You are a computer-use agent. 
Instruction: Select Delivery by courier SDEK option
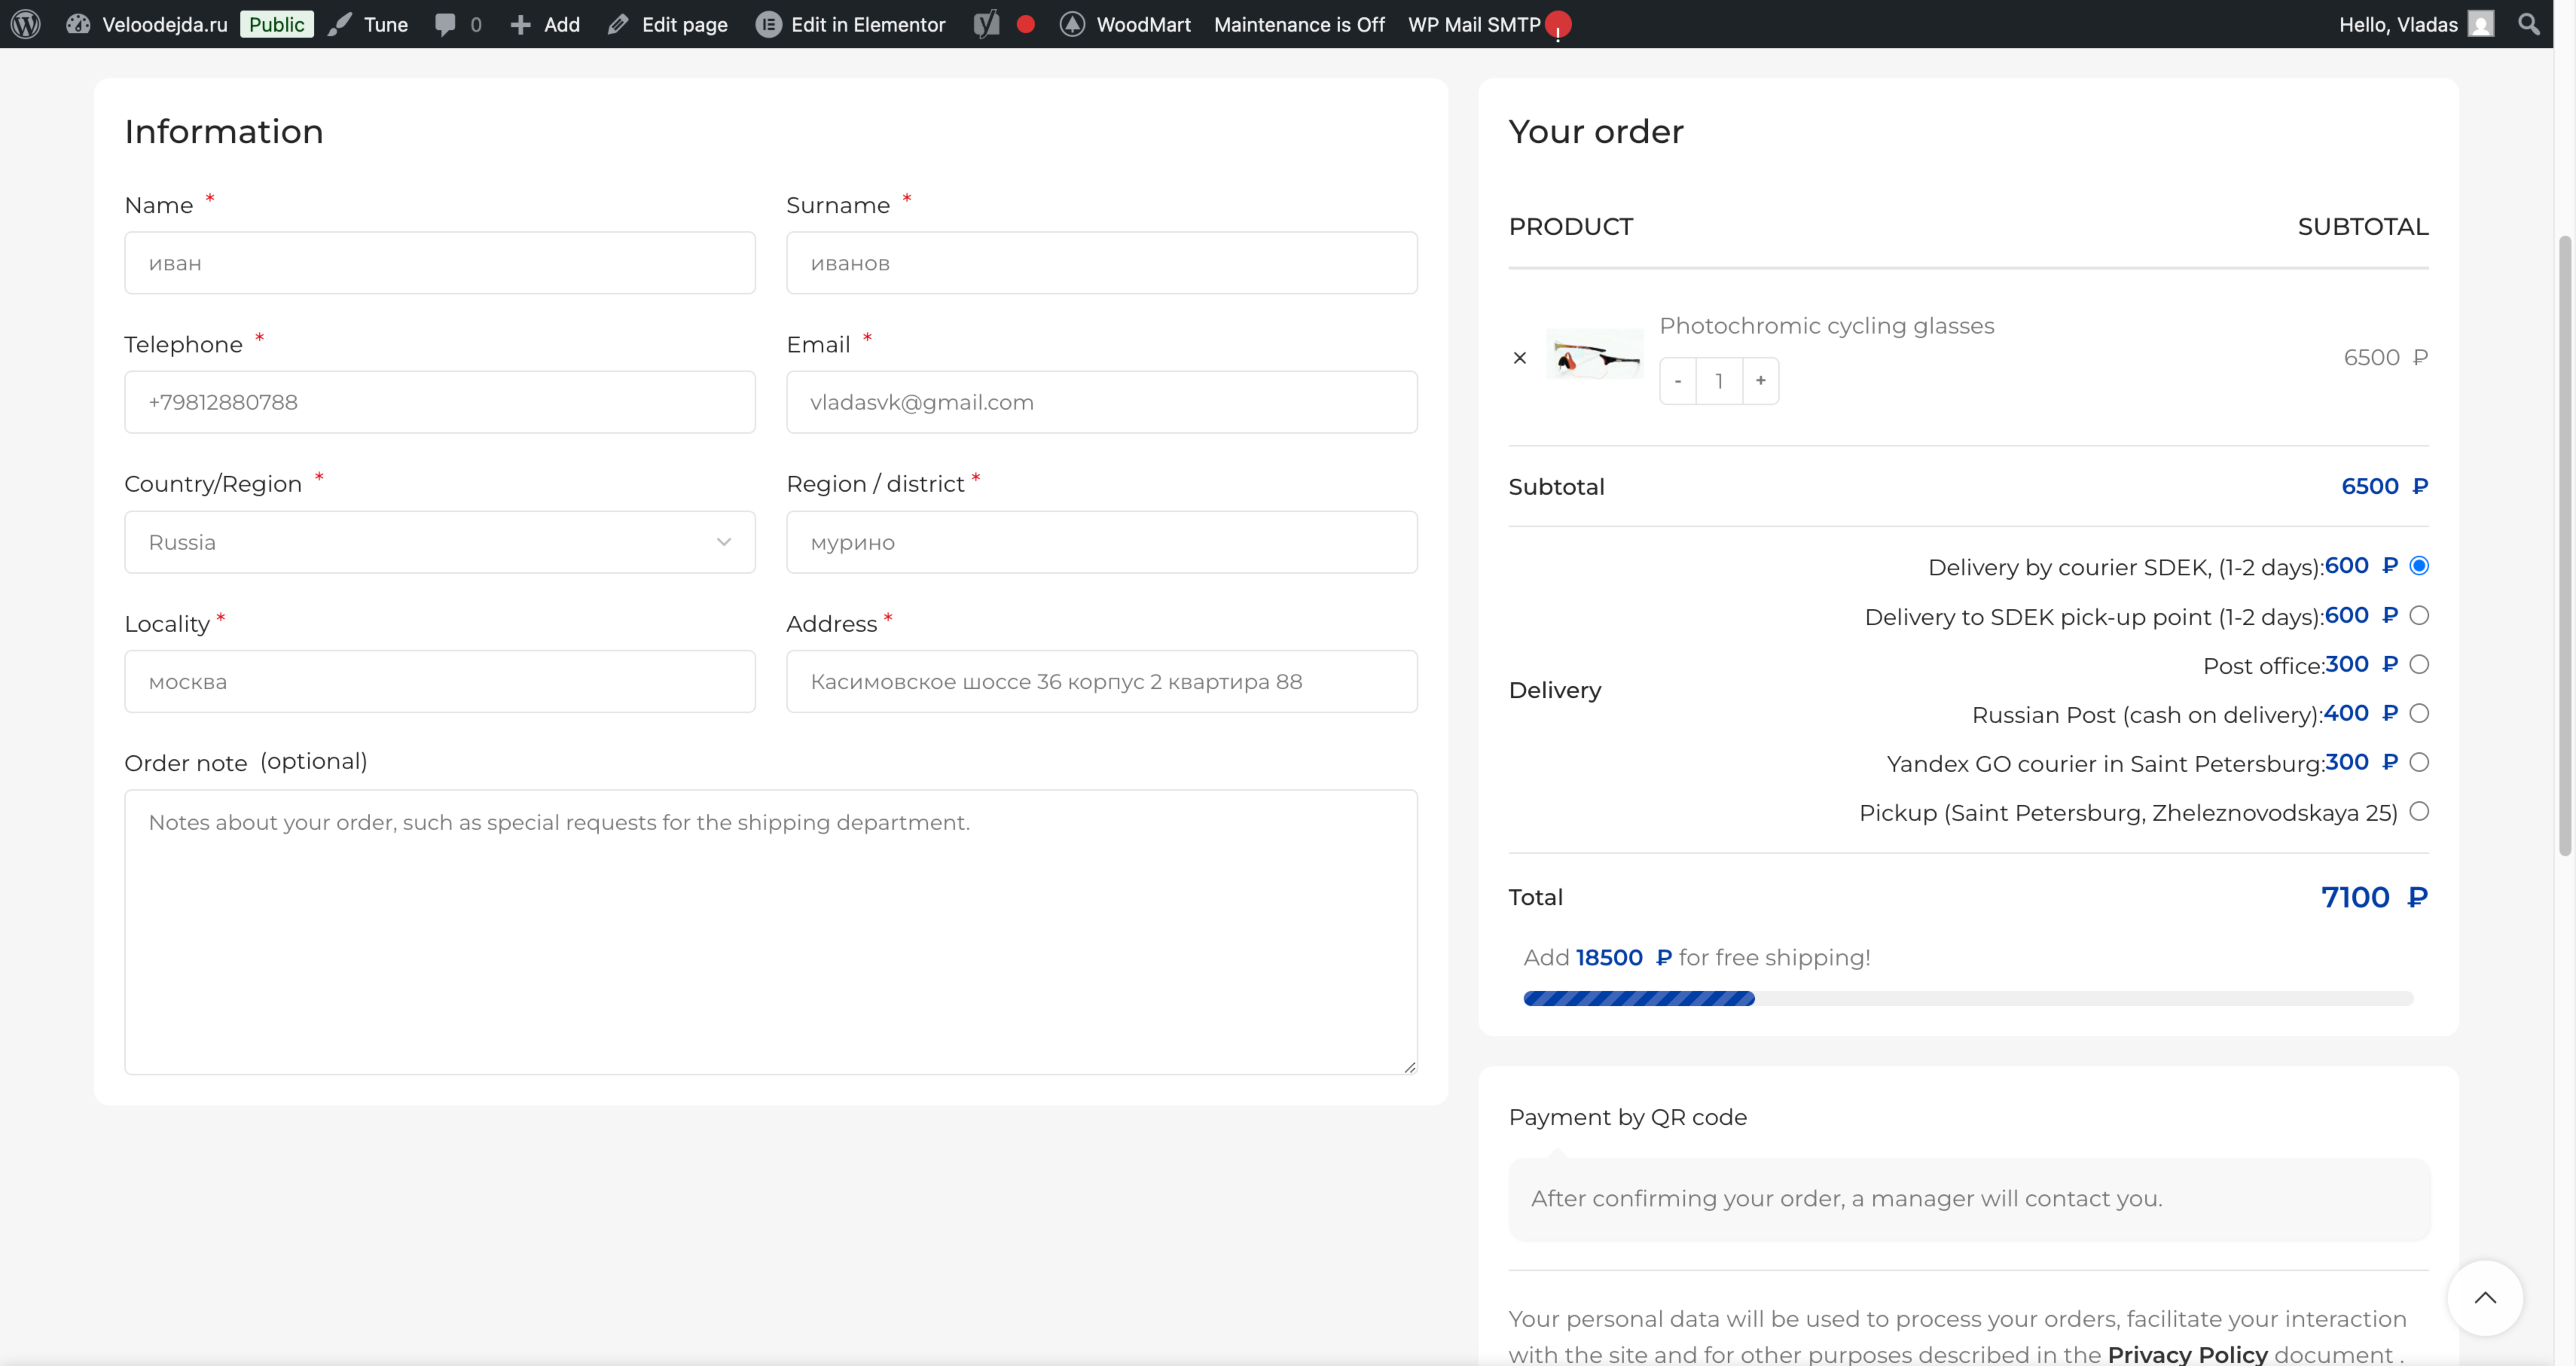point(2419,566)
